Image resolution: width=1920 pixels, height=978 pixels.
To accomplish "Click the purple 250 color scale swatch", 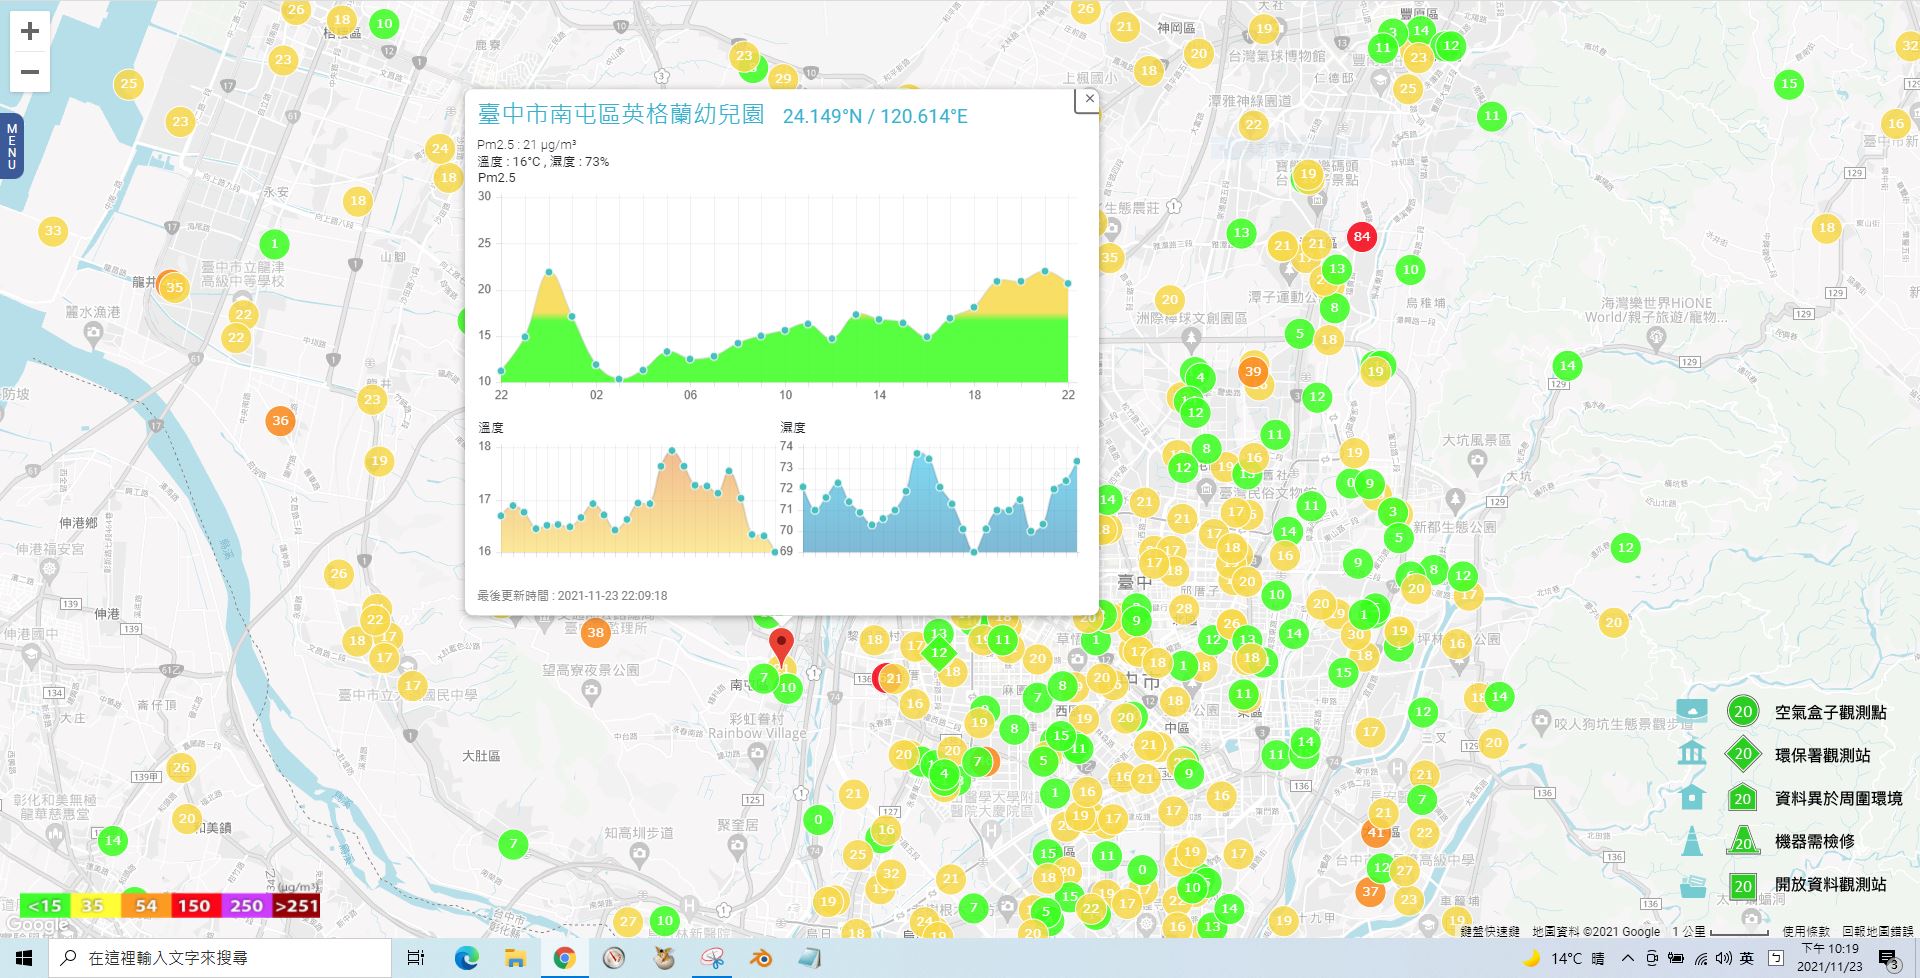I will tap(246, 906).
